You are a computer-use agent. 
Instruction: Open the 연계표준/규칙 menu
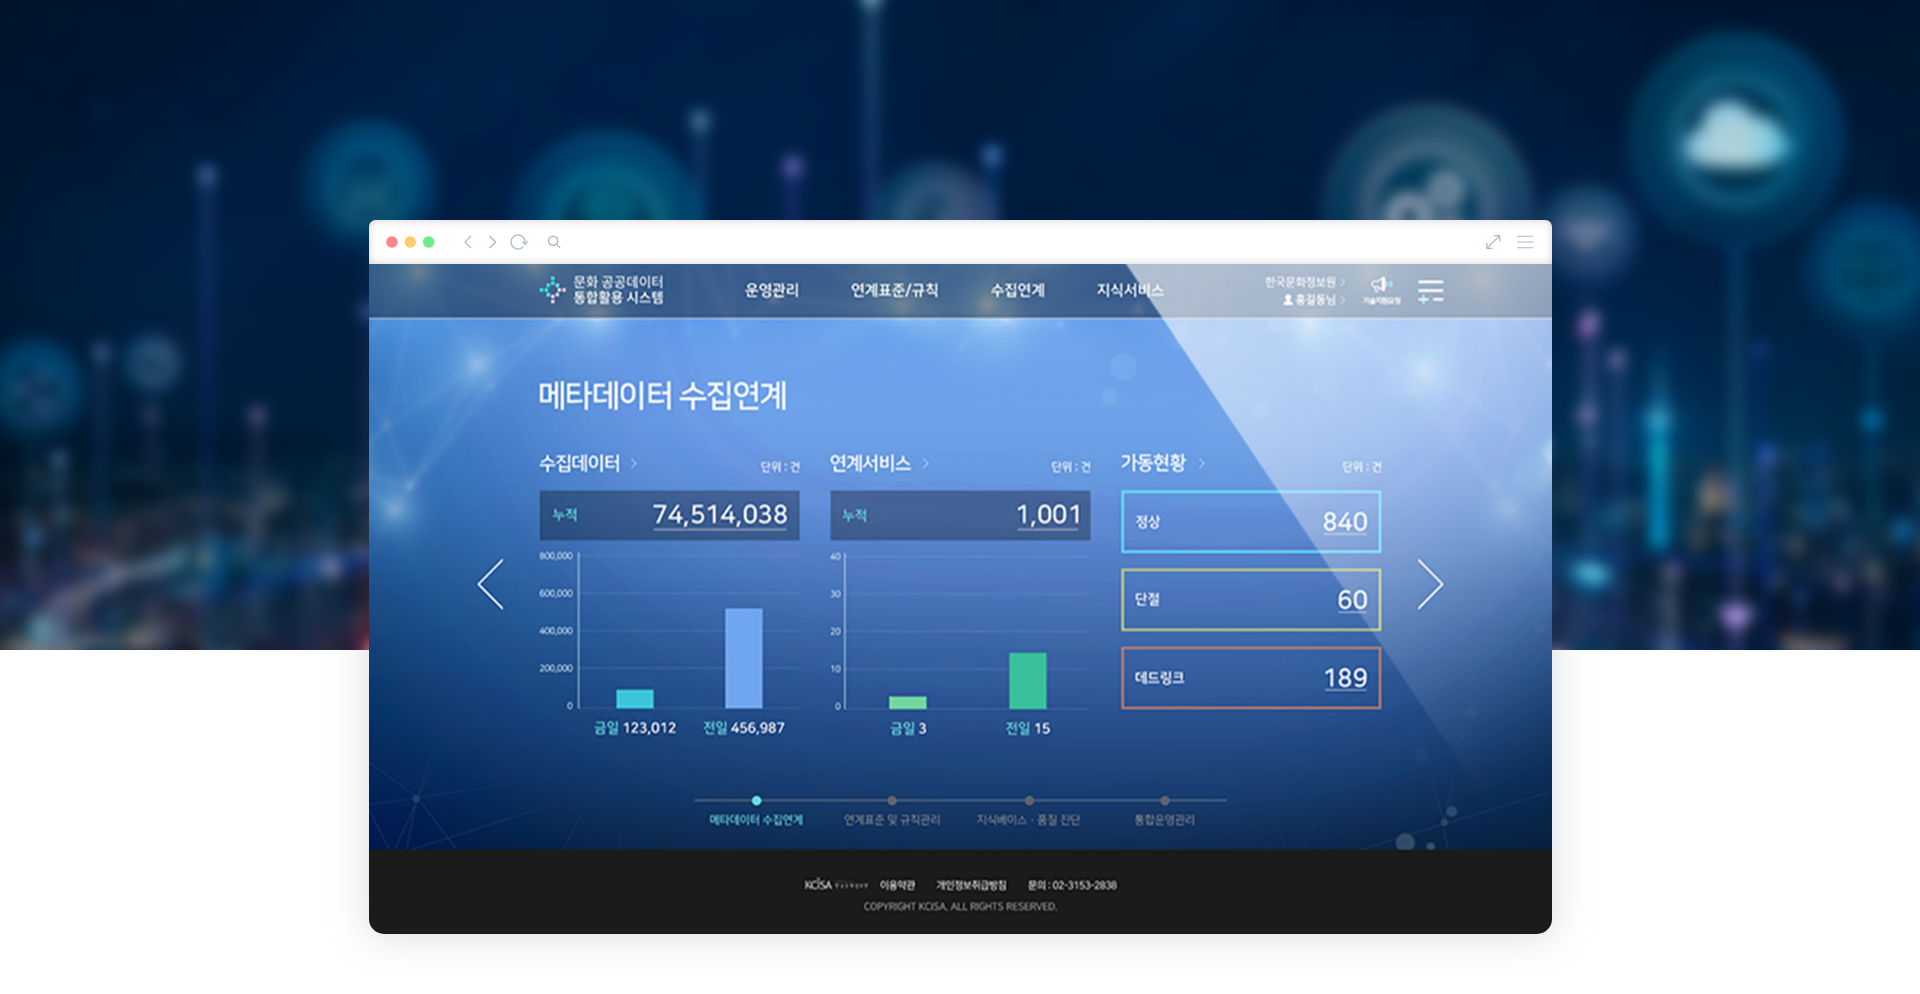[x=894, y=290]
